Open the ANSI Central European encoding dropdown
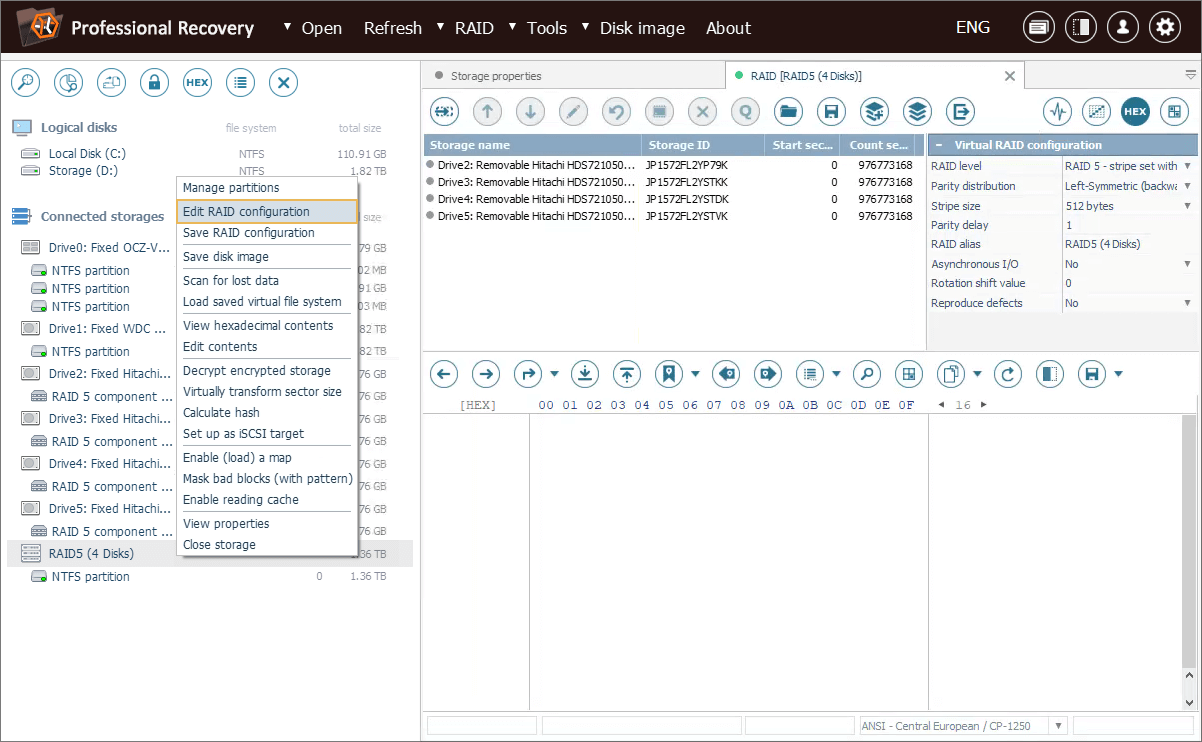1202x742 pixels. (x=1059, y=725)
